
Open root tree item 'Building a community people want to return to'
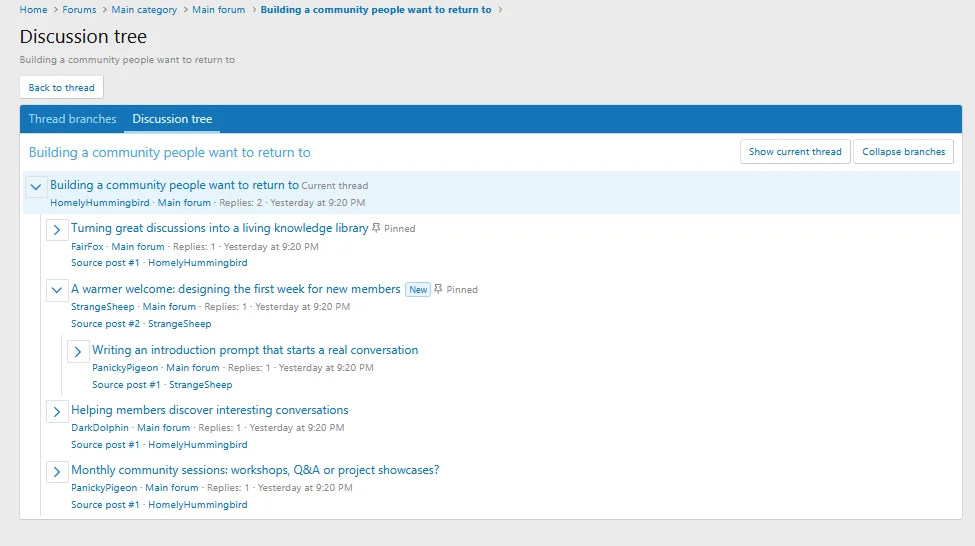tap(174, 185)
